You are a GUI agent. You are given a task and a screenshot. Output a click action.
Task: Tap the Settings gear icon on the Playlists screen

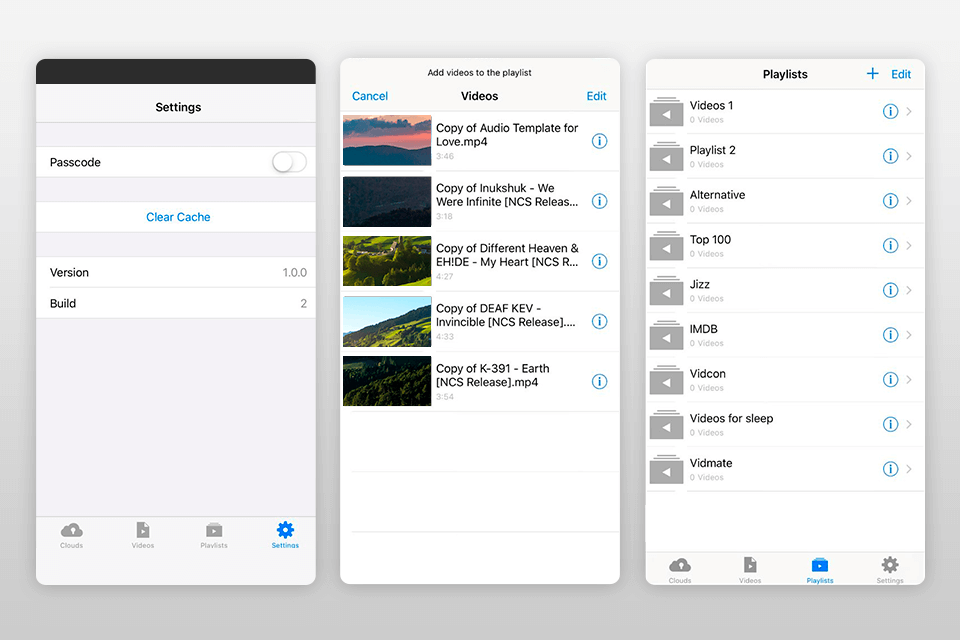[889, 569]
